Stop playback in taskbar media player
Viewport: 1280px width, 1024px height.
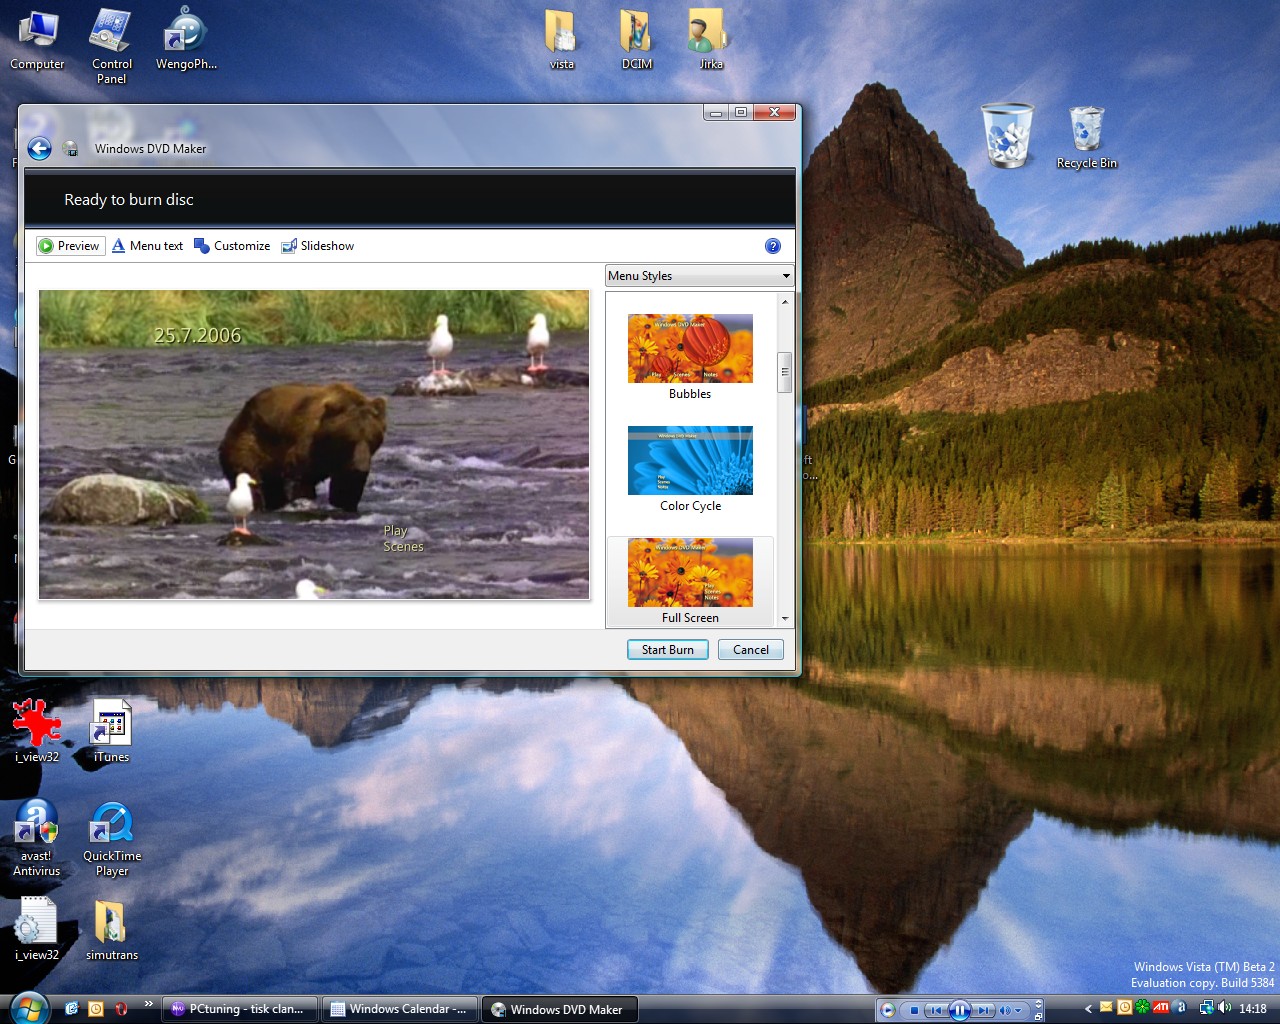coord(914,1010)
